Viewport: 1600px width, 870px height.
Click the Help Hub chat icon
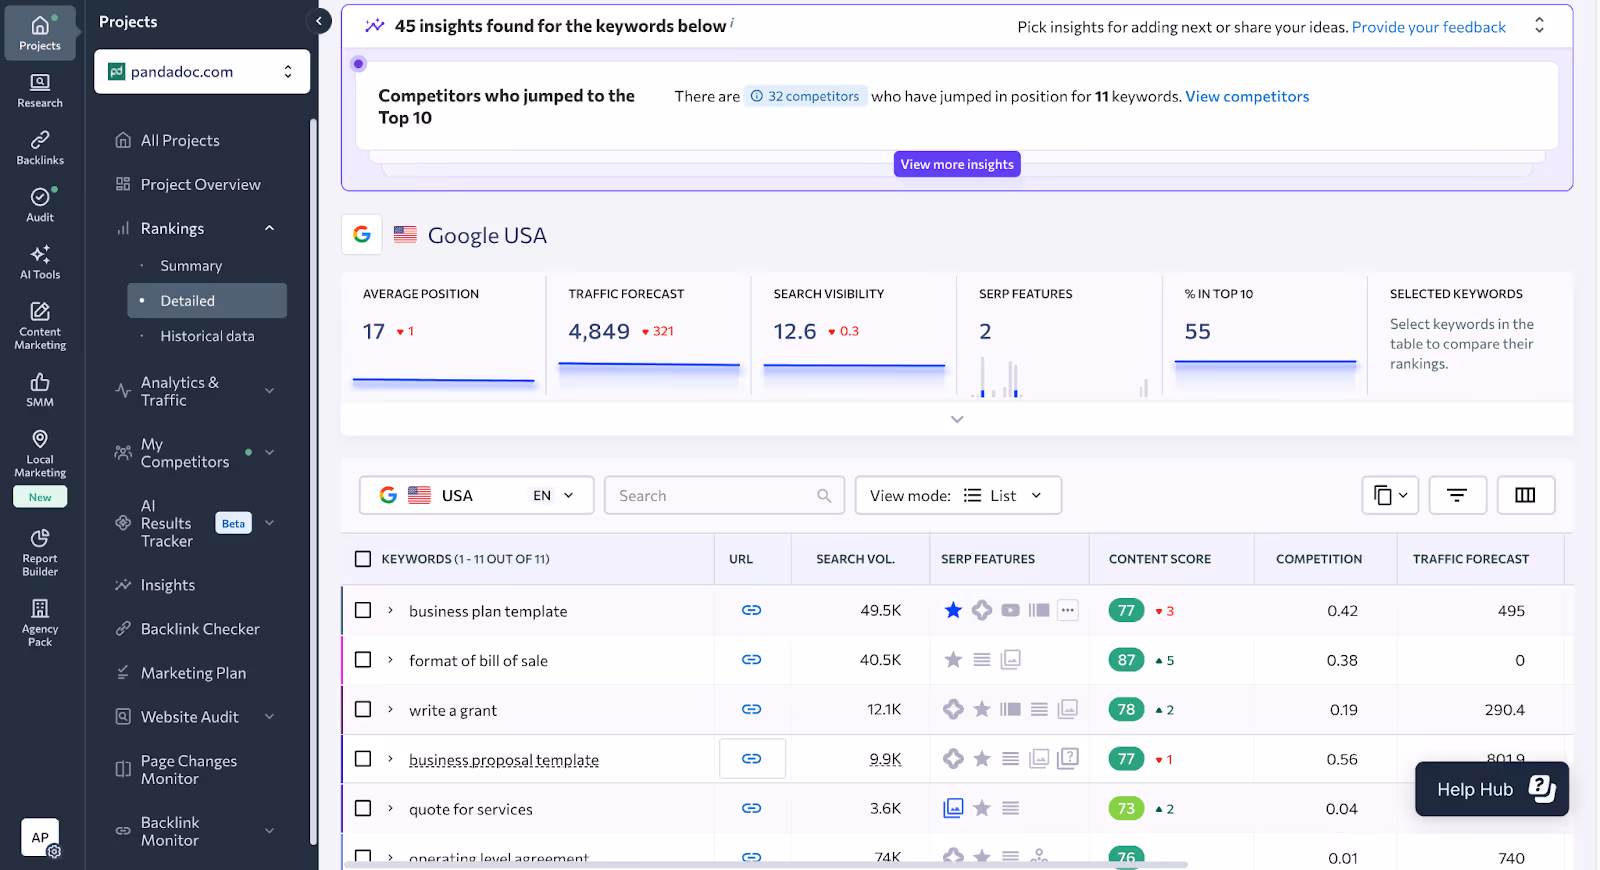click(x=1542, y=789)
